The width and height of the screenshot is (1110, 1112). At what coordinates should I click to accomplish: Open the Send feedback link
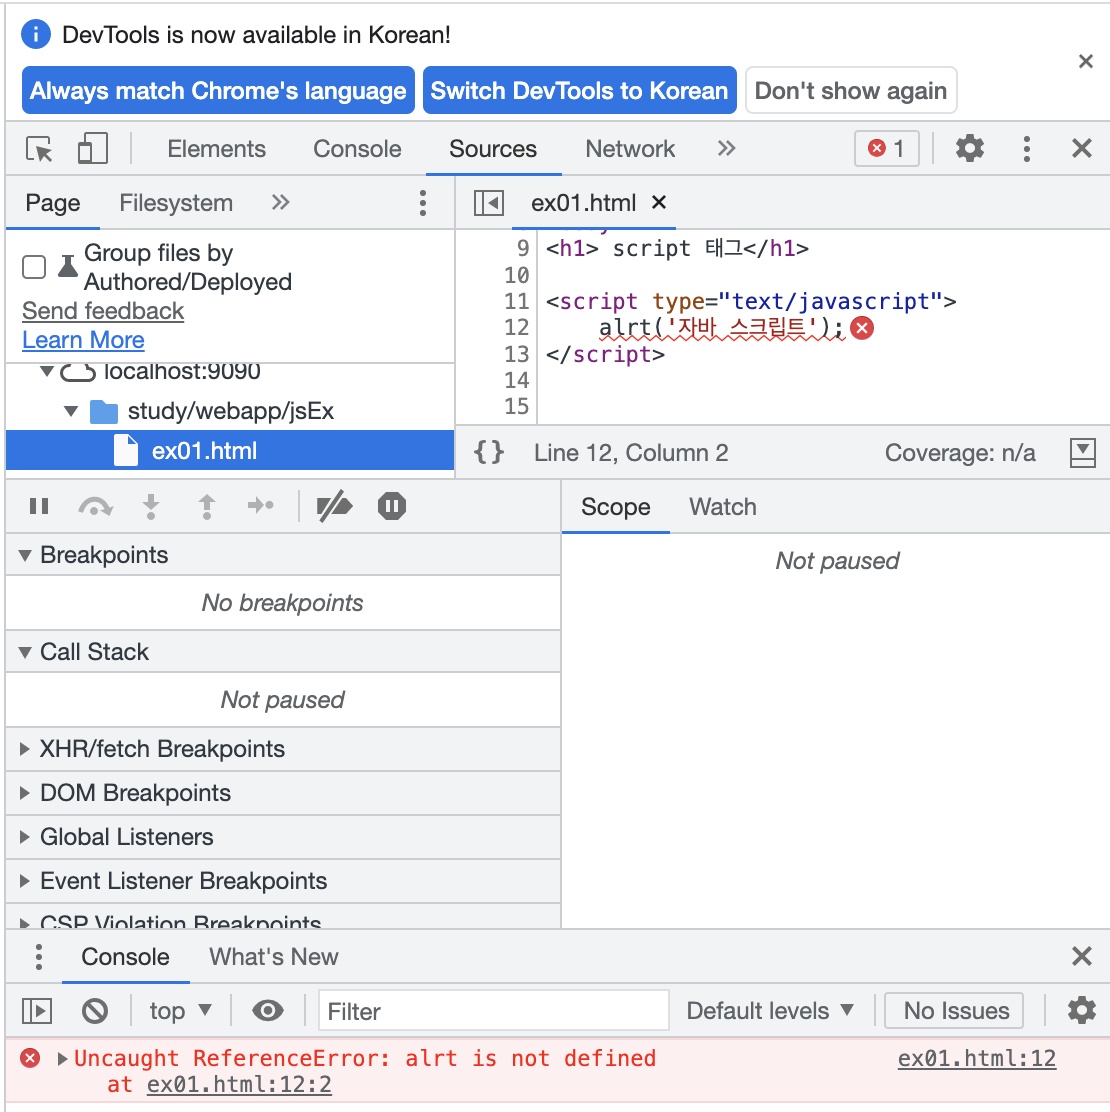point(104,311)
